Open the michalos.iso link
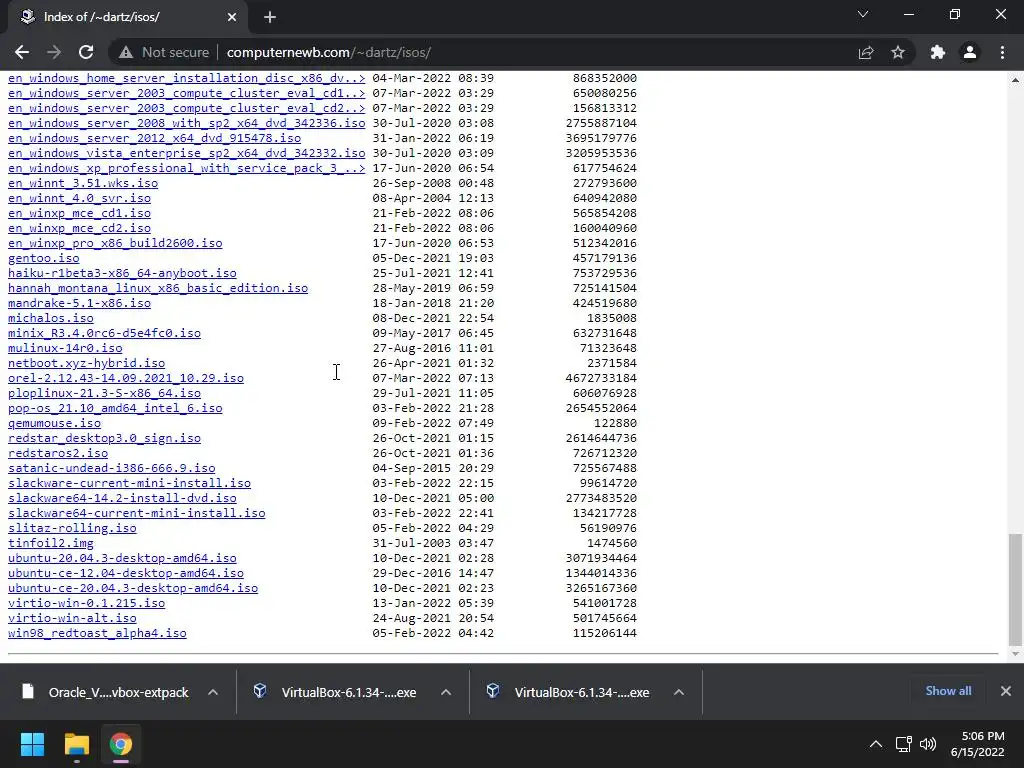The width and height of the screenshot is (1024, 768). pos(51,318)
